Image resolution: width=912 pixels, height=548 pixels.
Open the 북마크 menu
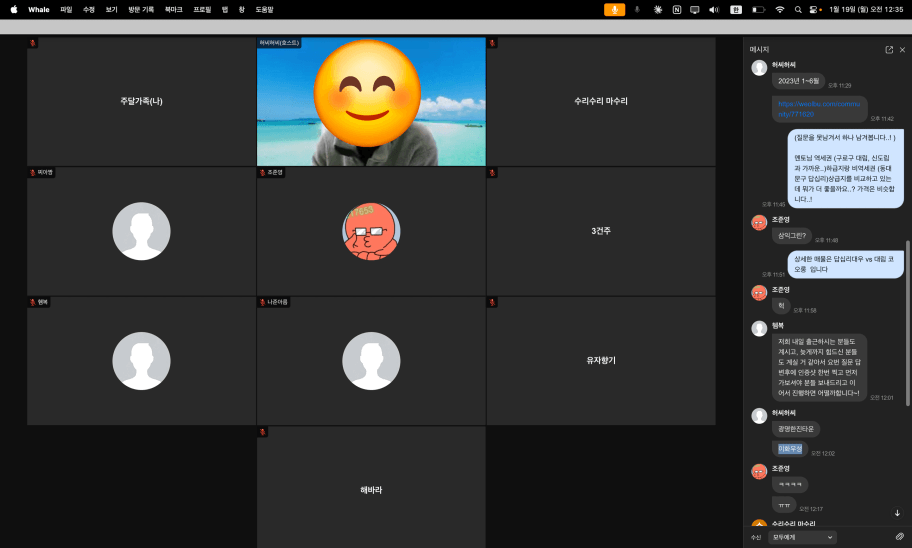click(174, 9)
